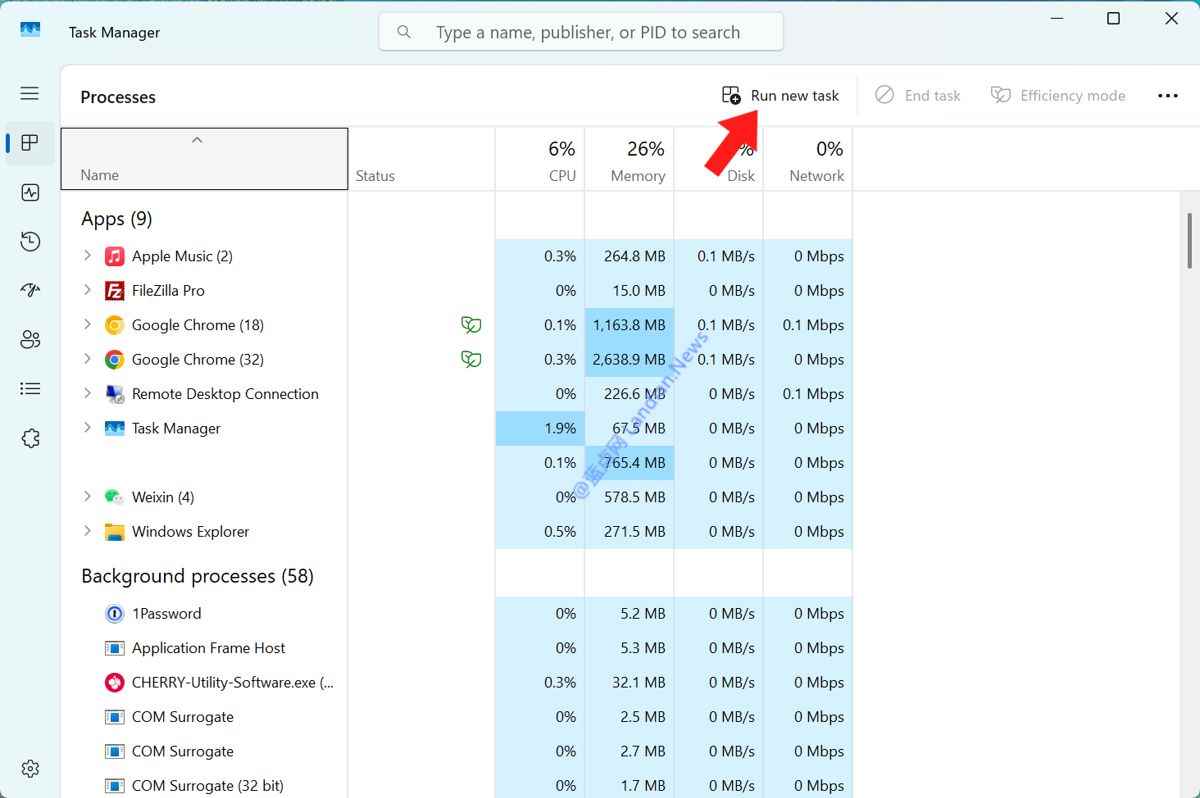Open Task Manager settings gear
The height and width of the screenshot is (798, 1200).
pyautogui.click(x=30, y=768)
